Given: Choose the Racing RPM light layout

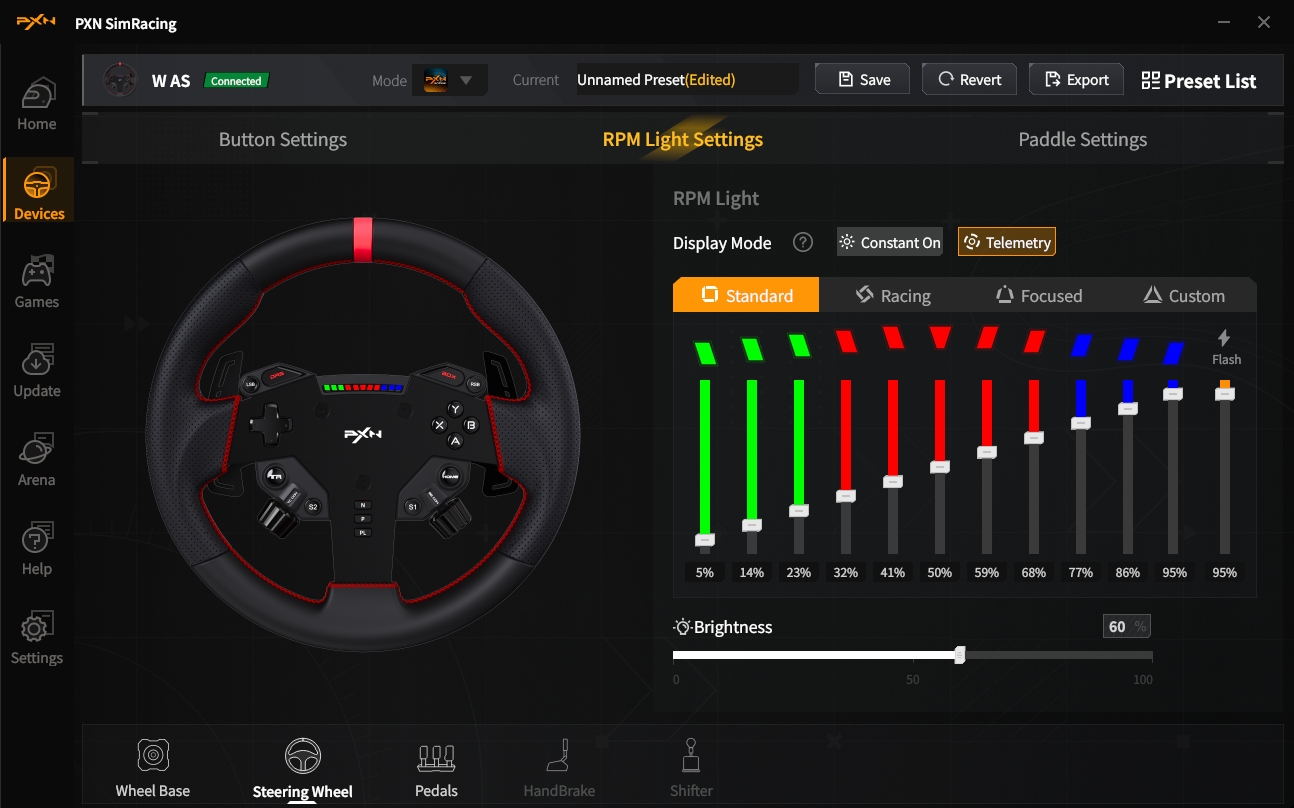Looking at the screenshot, I should point(892,295).
